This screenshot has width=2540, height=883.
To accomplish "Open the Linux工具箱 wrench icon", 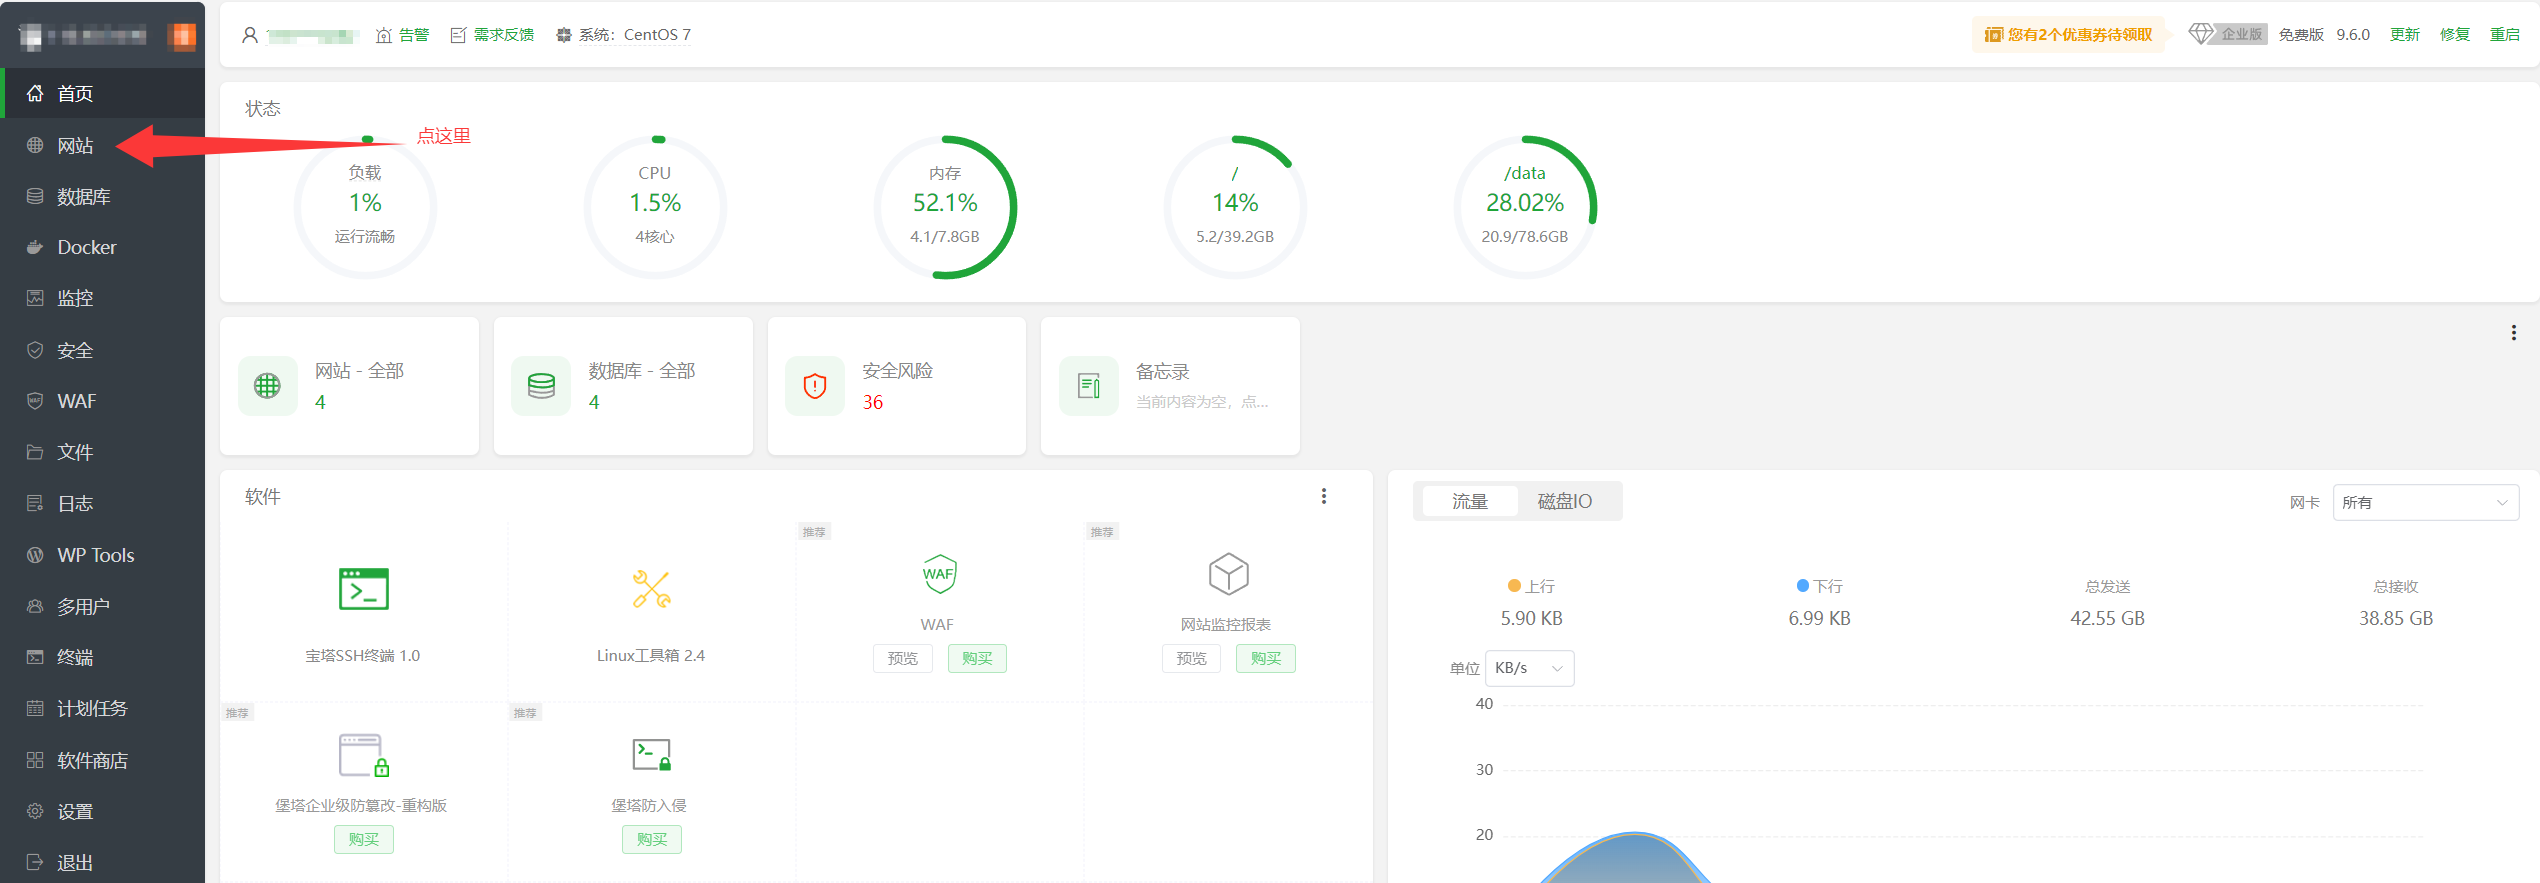I will [651, 589].
